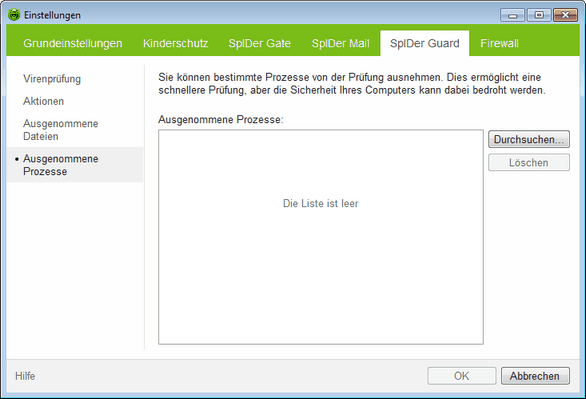Open the Grundeinstellungen tab
The height and width of the screenshot is (399, 586).
point(73,43)
